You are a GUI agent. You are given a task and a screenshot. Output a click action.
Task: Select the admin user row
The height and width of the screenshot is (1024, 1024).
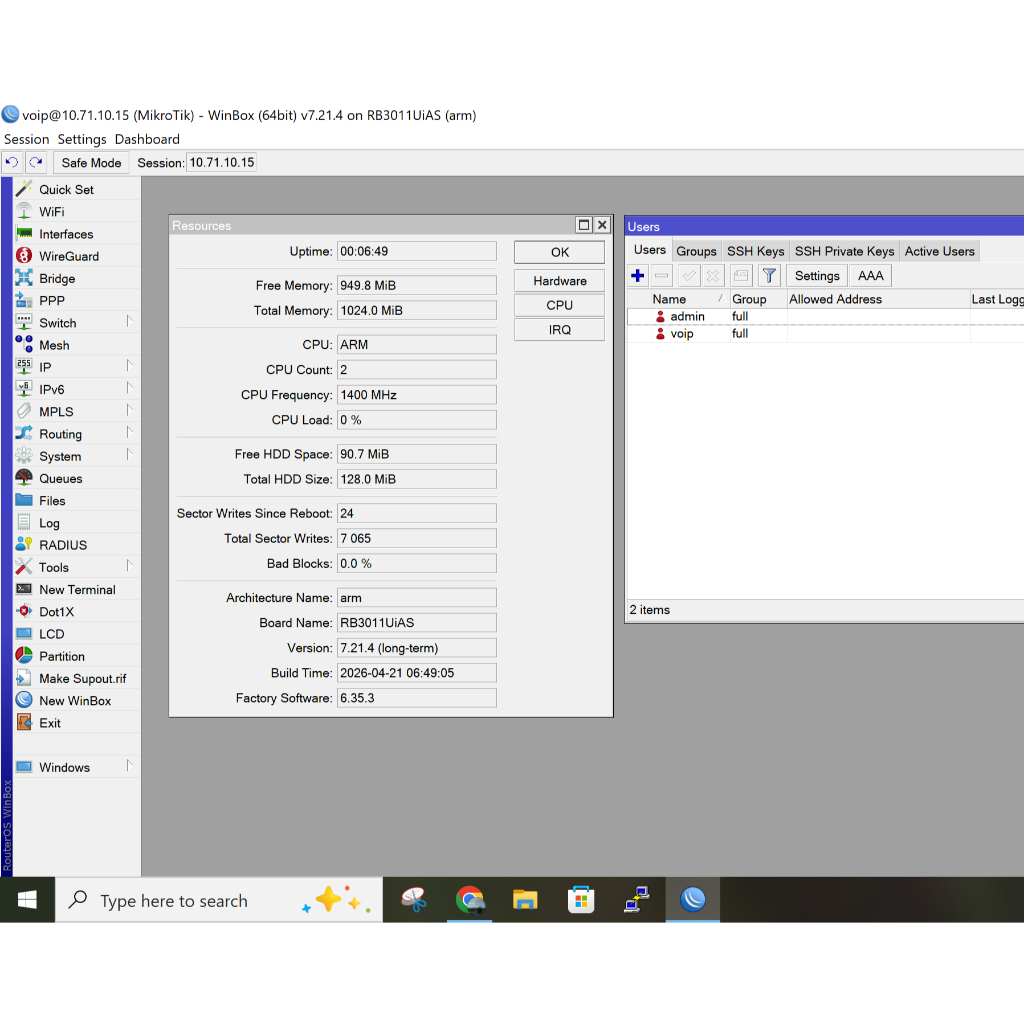click(825, 316)
